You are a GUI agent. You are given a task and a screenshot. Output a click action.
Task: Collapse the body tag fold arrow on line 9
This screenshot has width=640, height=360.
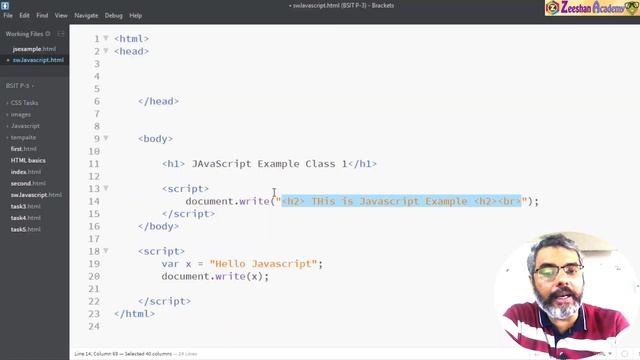click(x=106, y=138)
